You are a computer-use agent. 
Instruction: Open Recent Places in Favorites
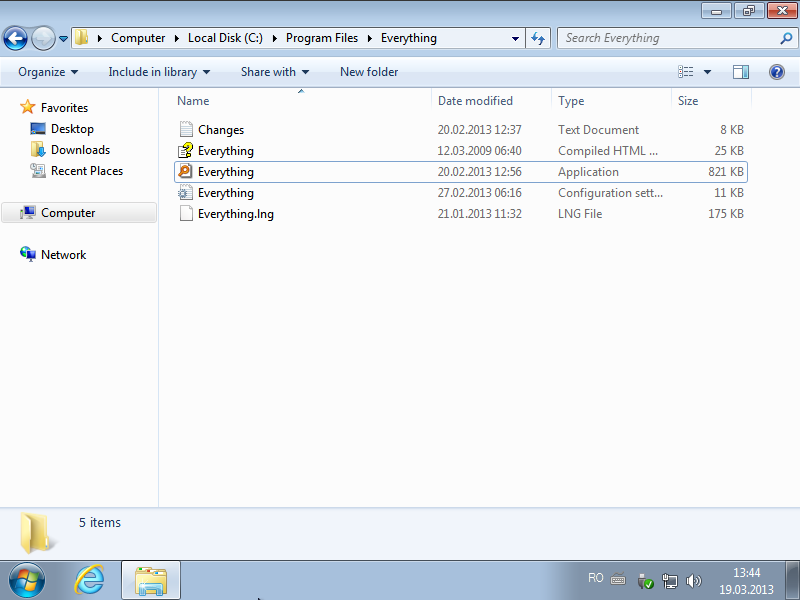pos(77,170)
